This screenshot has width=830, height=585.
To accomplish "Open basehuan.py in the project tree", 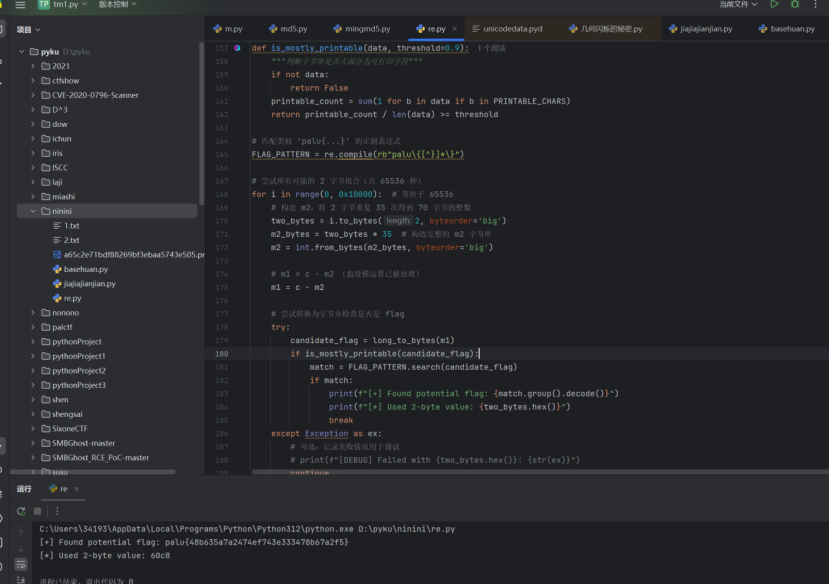I will pos(80,269).
